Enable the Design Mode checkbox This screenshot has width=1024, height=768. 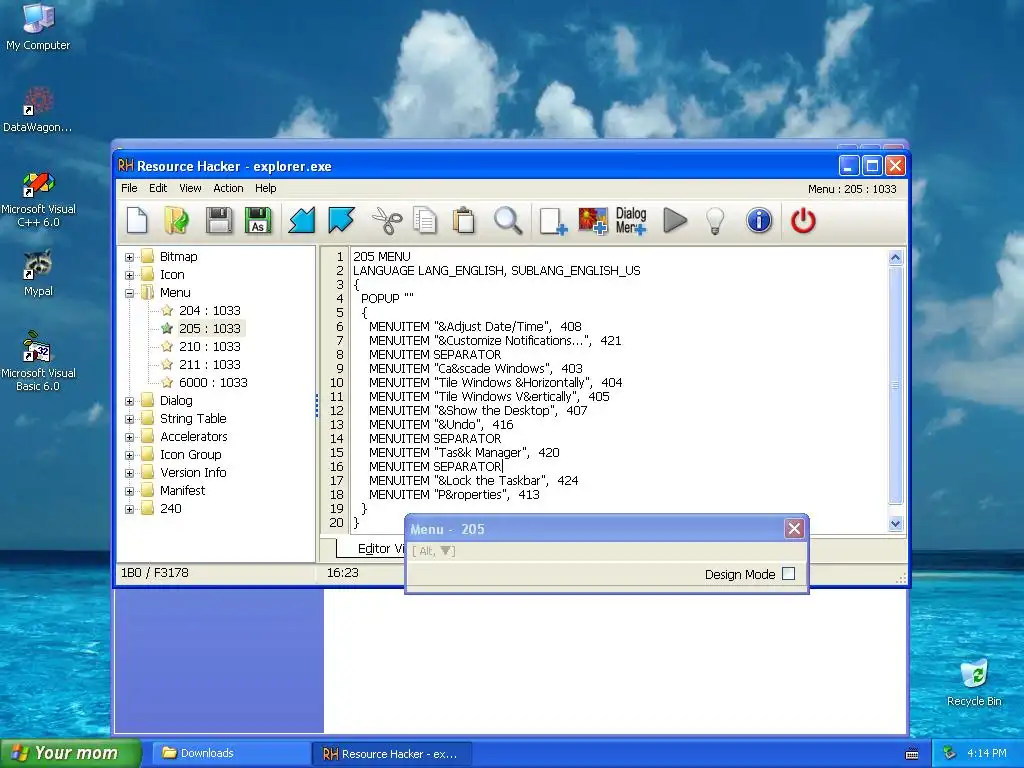(788, 574)
